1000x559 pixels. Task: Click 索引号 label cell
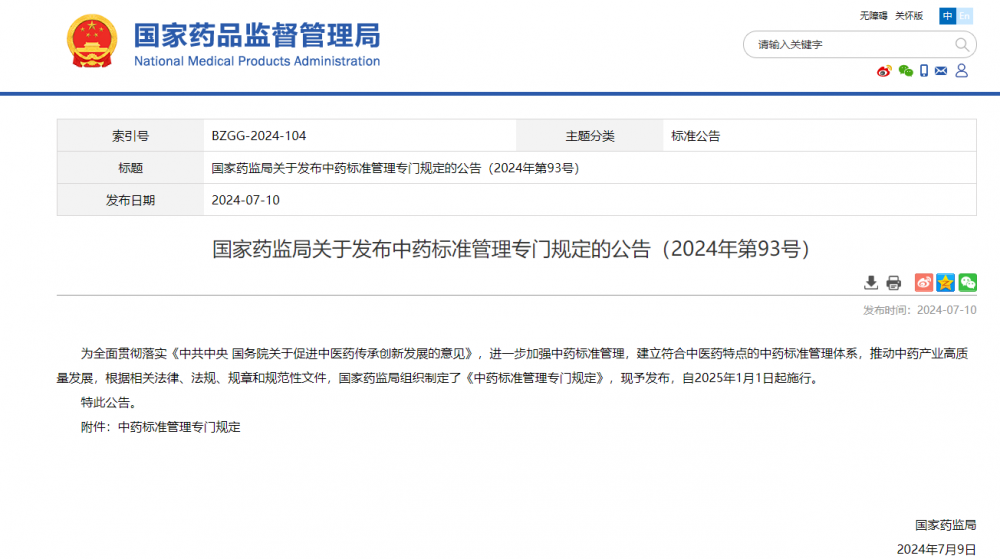[130, 136]
